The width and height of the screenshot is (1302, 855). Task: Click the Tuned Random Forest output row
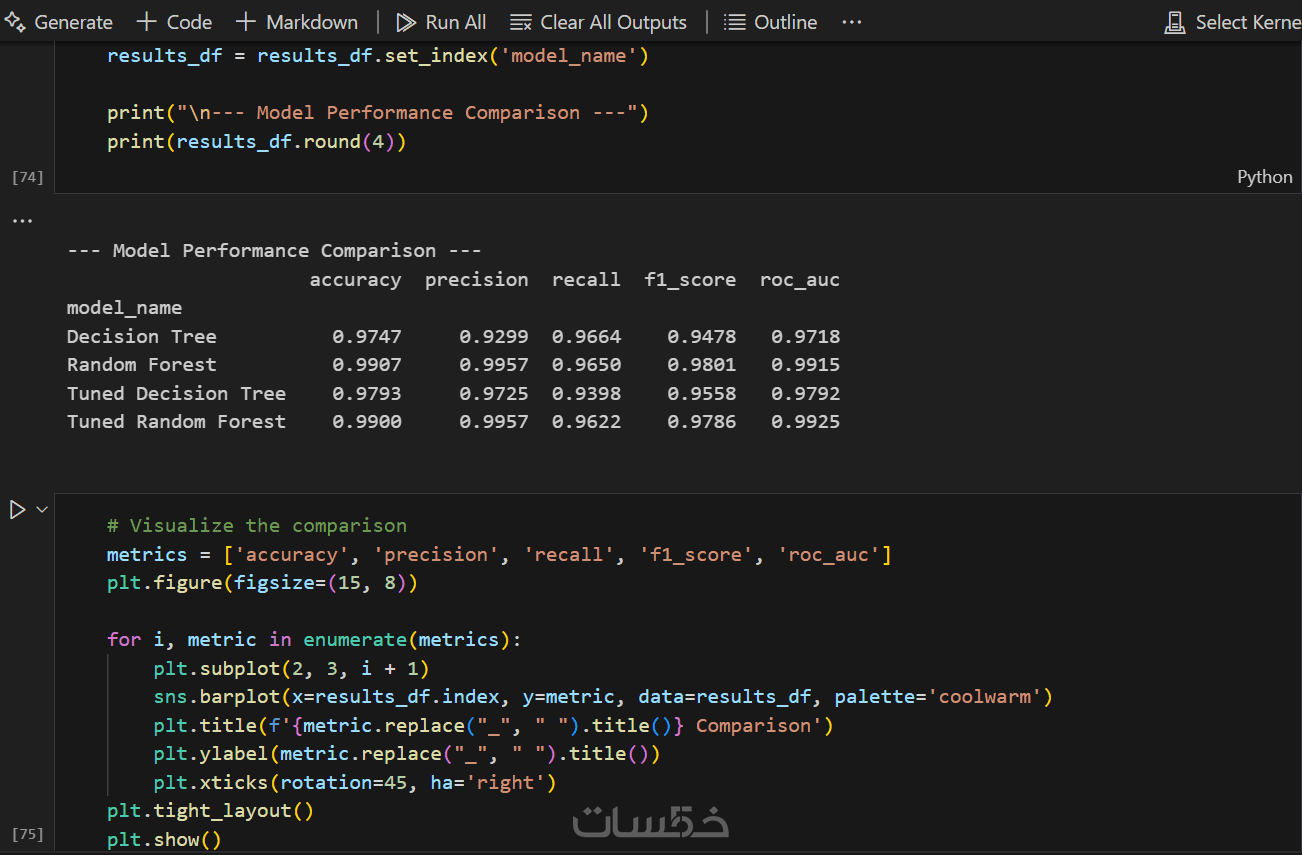click(x=176, y=422)
